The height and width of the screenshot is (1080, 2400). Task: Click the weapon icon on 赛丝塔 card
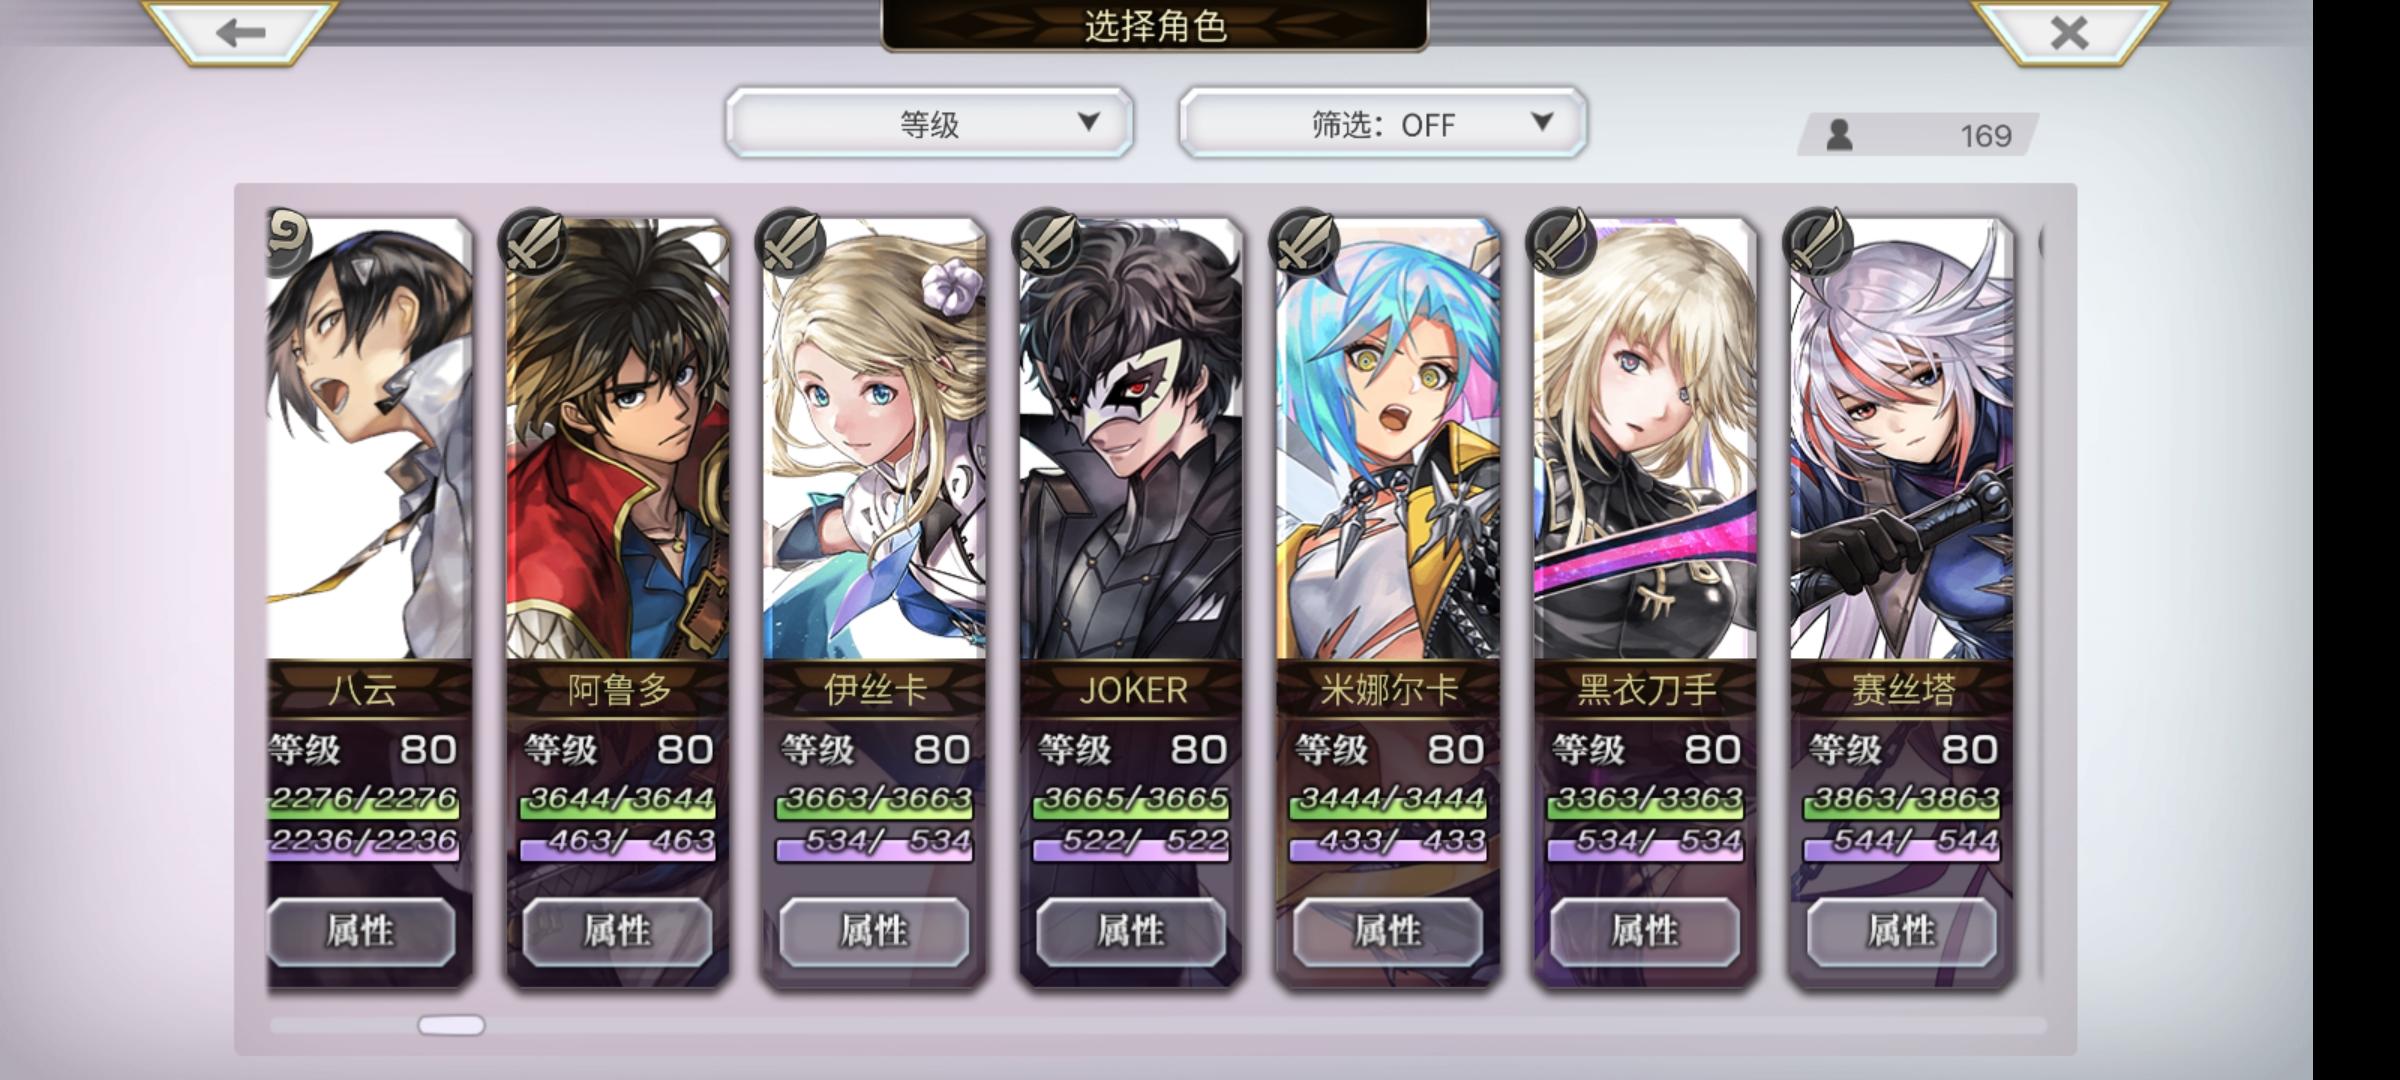pos(1818,242)
